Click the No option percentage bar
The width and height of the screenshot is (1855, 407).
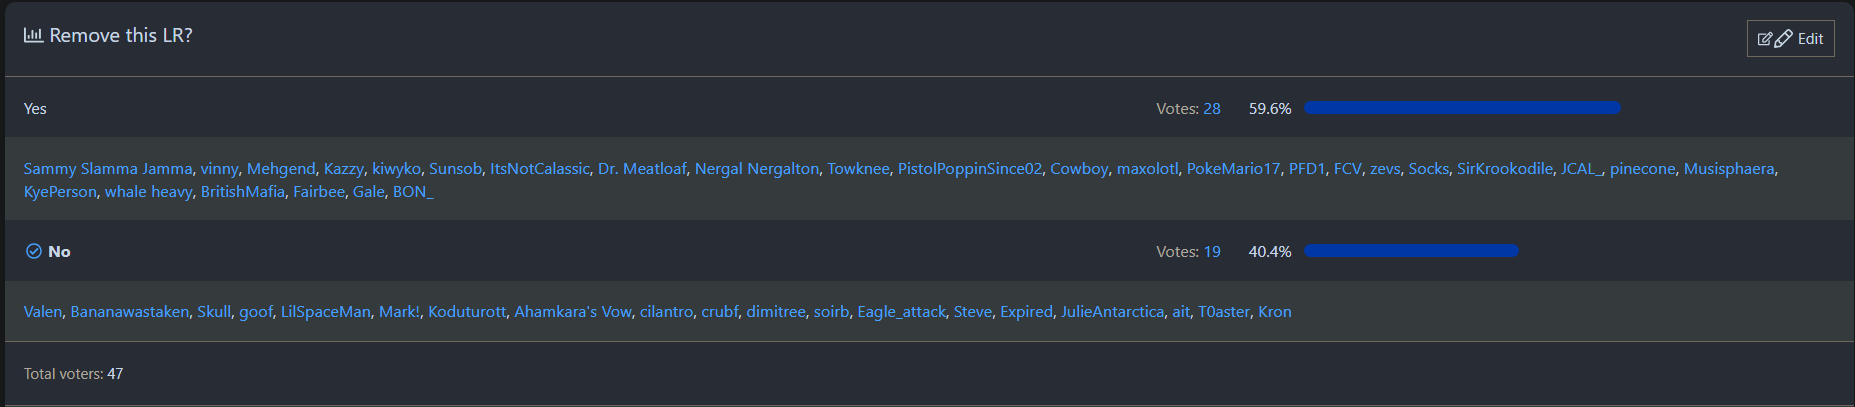pos(1411,251)
